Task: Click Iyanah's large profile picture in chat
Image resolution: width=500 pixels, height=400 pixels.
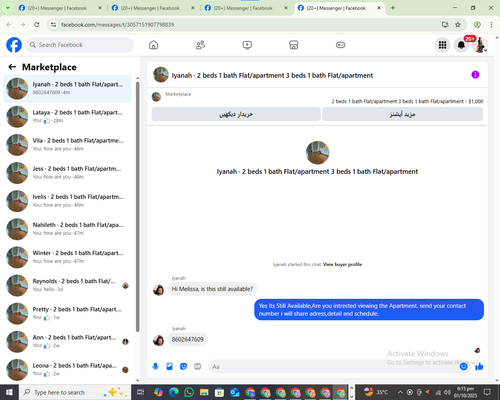Action: [x=317, y=152]
